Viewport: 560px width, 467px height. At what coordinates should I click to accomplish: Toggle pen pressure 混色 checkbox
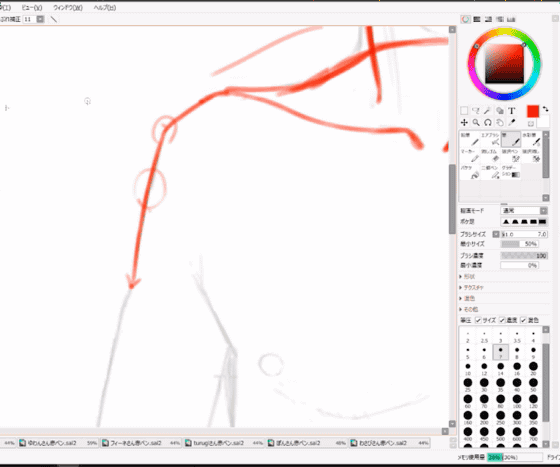coord(523,320)
